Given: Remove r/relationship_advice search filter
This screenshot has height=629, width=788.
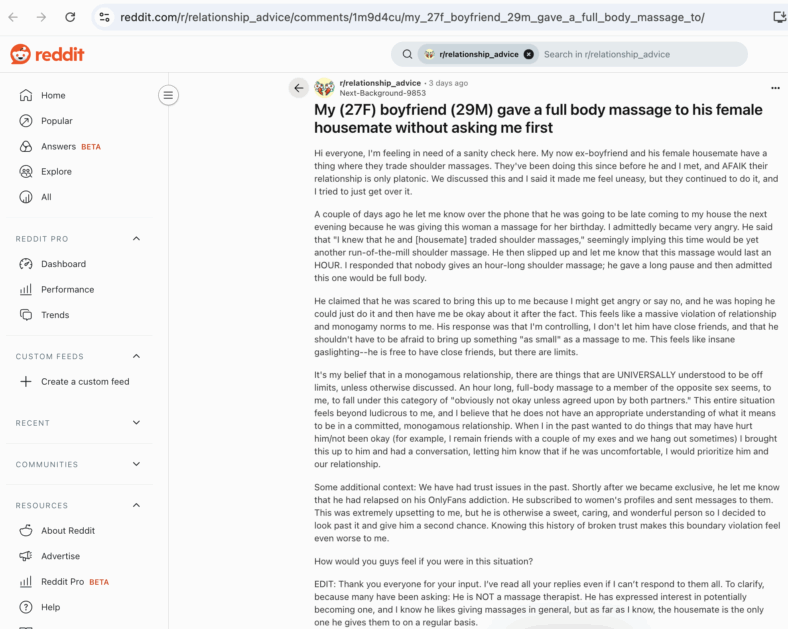Looking at the screenshot, I should tap(529, 54).
